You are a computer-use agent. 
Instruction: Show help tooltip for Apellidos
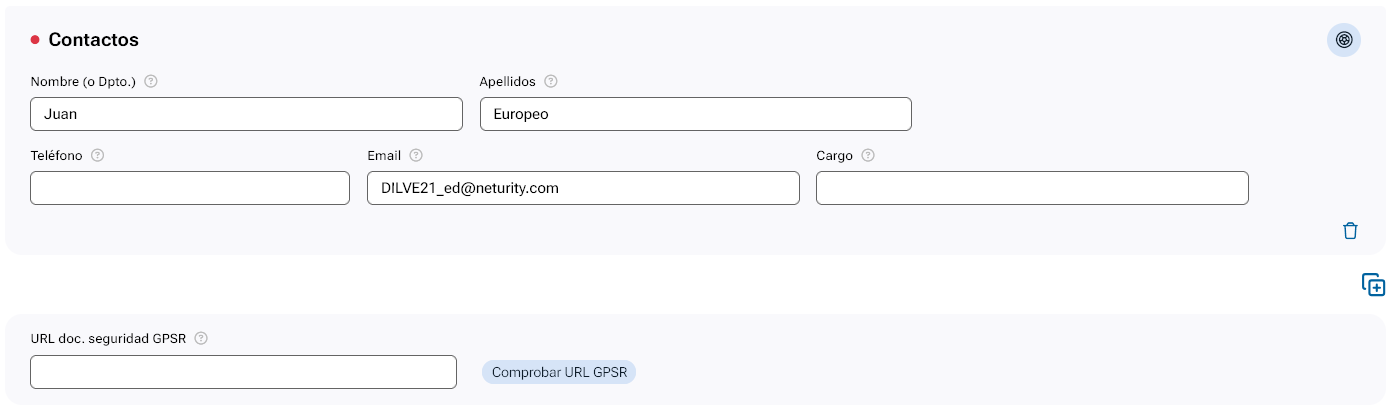pos(550,82)
